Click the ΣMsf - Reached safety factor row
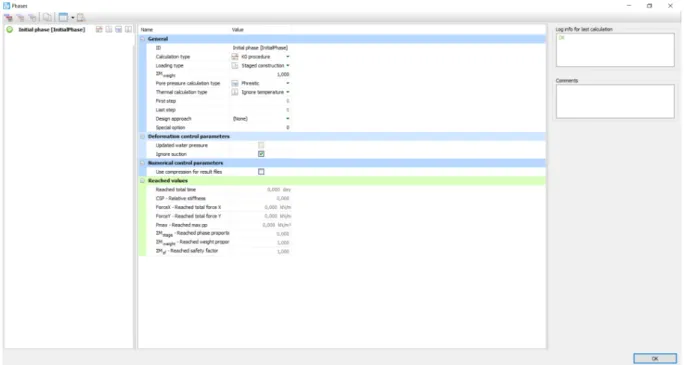 219,251
